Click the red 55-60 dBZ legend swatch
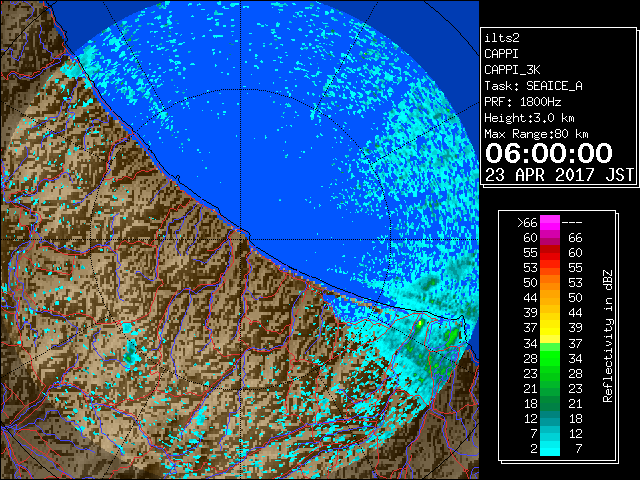Image resolution: width=640 pixels, height=480 pixels. point(550,253)
